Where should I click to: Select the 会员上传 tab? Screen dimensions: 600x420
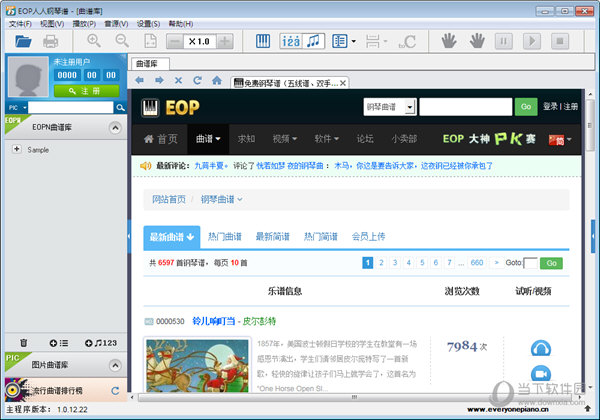pos(368,237)
